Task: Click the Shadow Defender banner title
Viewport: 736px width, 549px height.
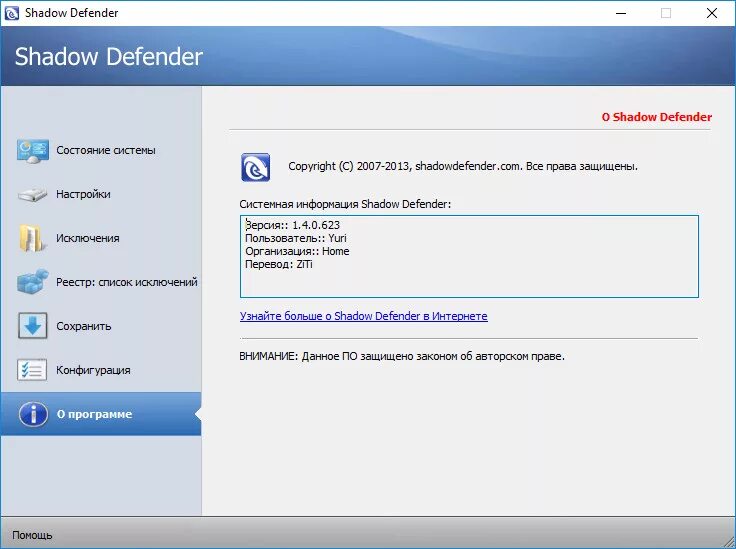Action: coord(108,57)
